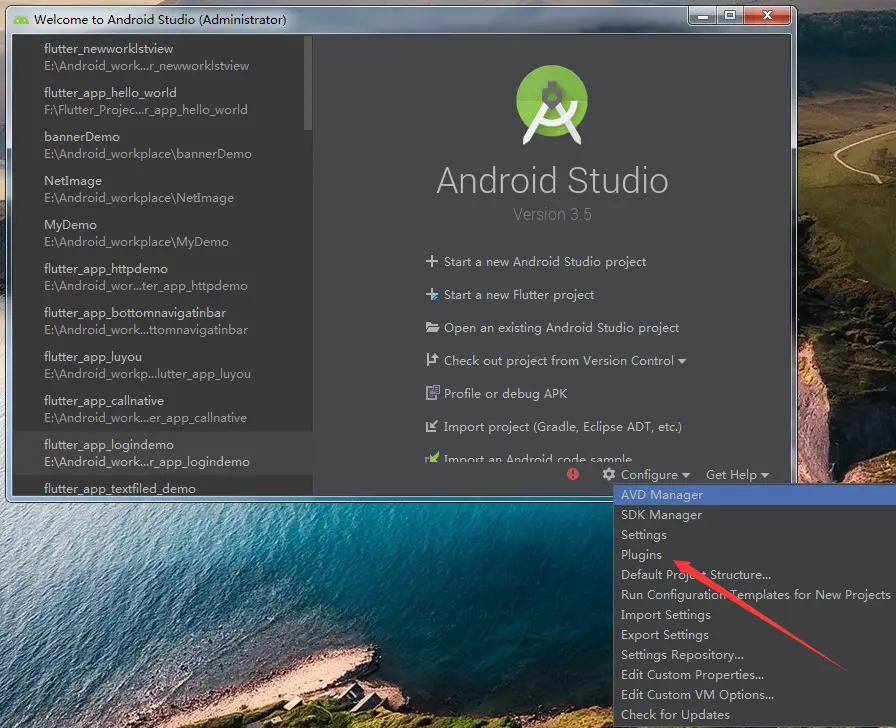
Task: Open the Get Help dropdown
Action: pyautogui.click(x=737, y=474)
